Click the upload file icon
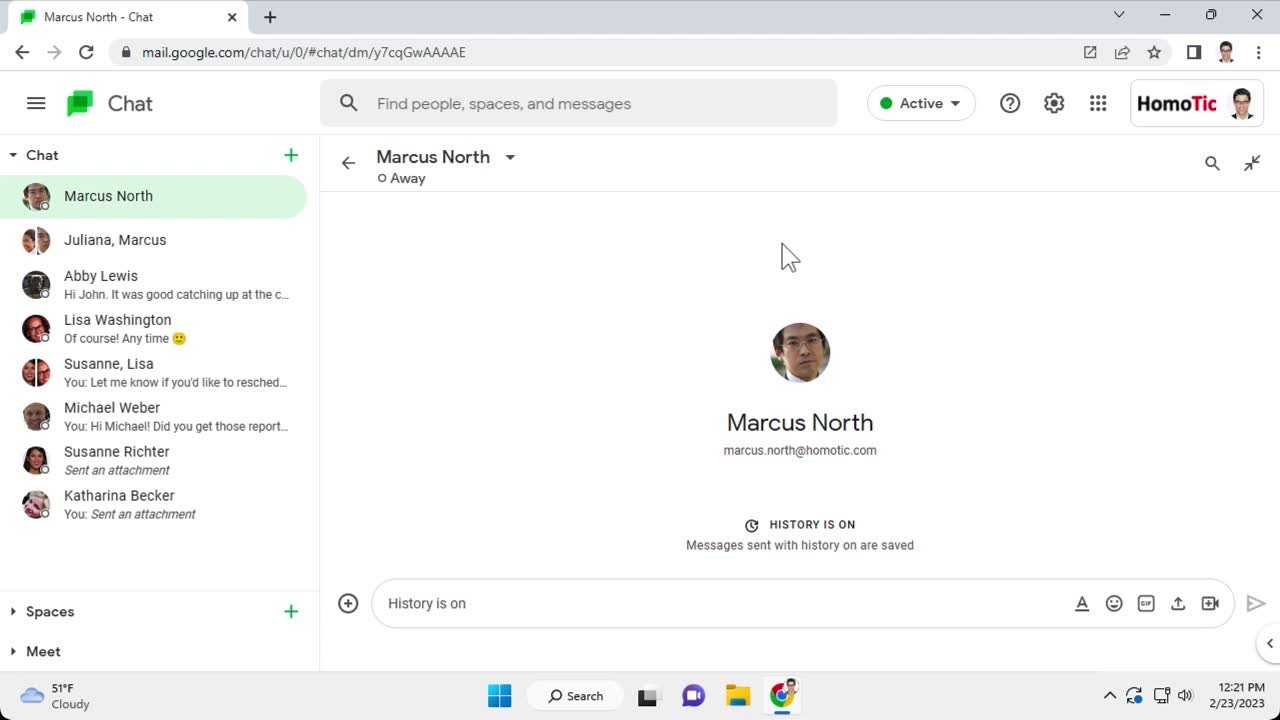The height and width of the screenshot is (720, 1280). (1178, 603)
